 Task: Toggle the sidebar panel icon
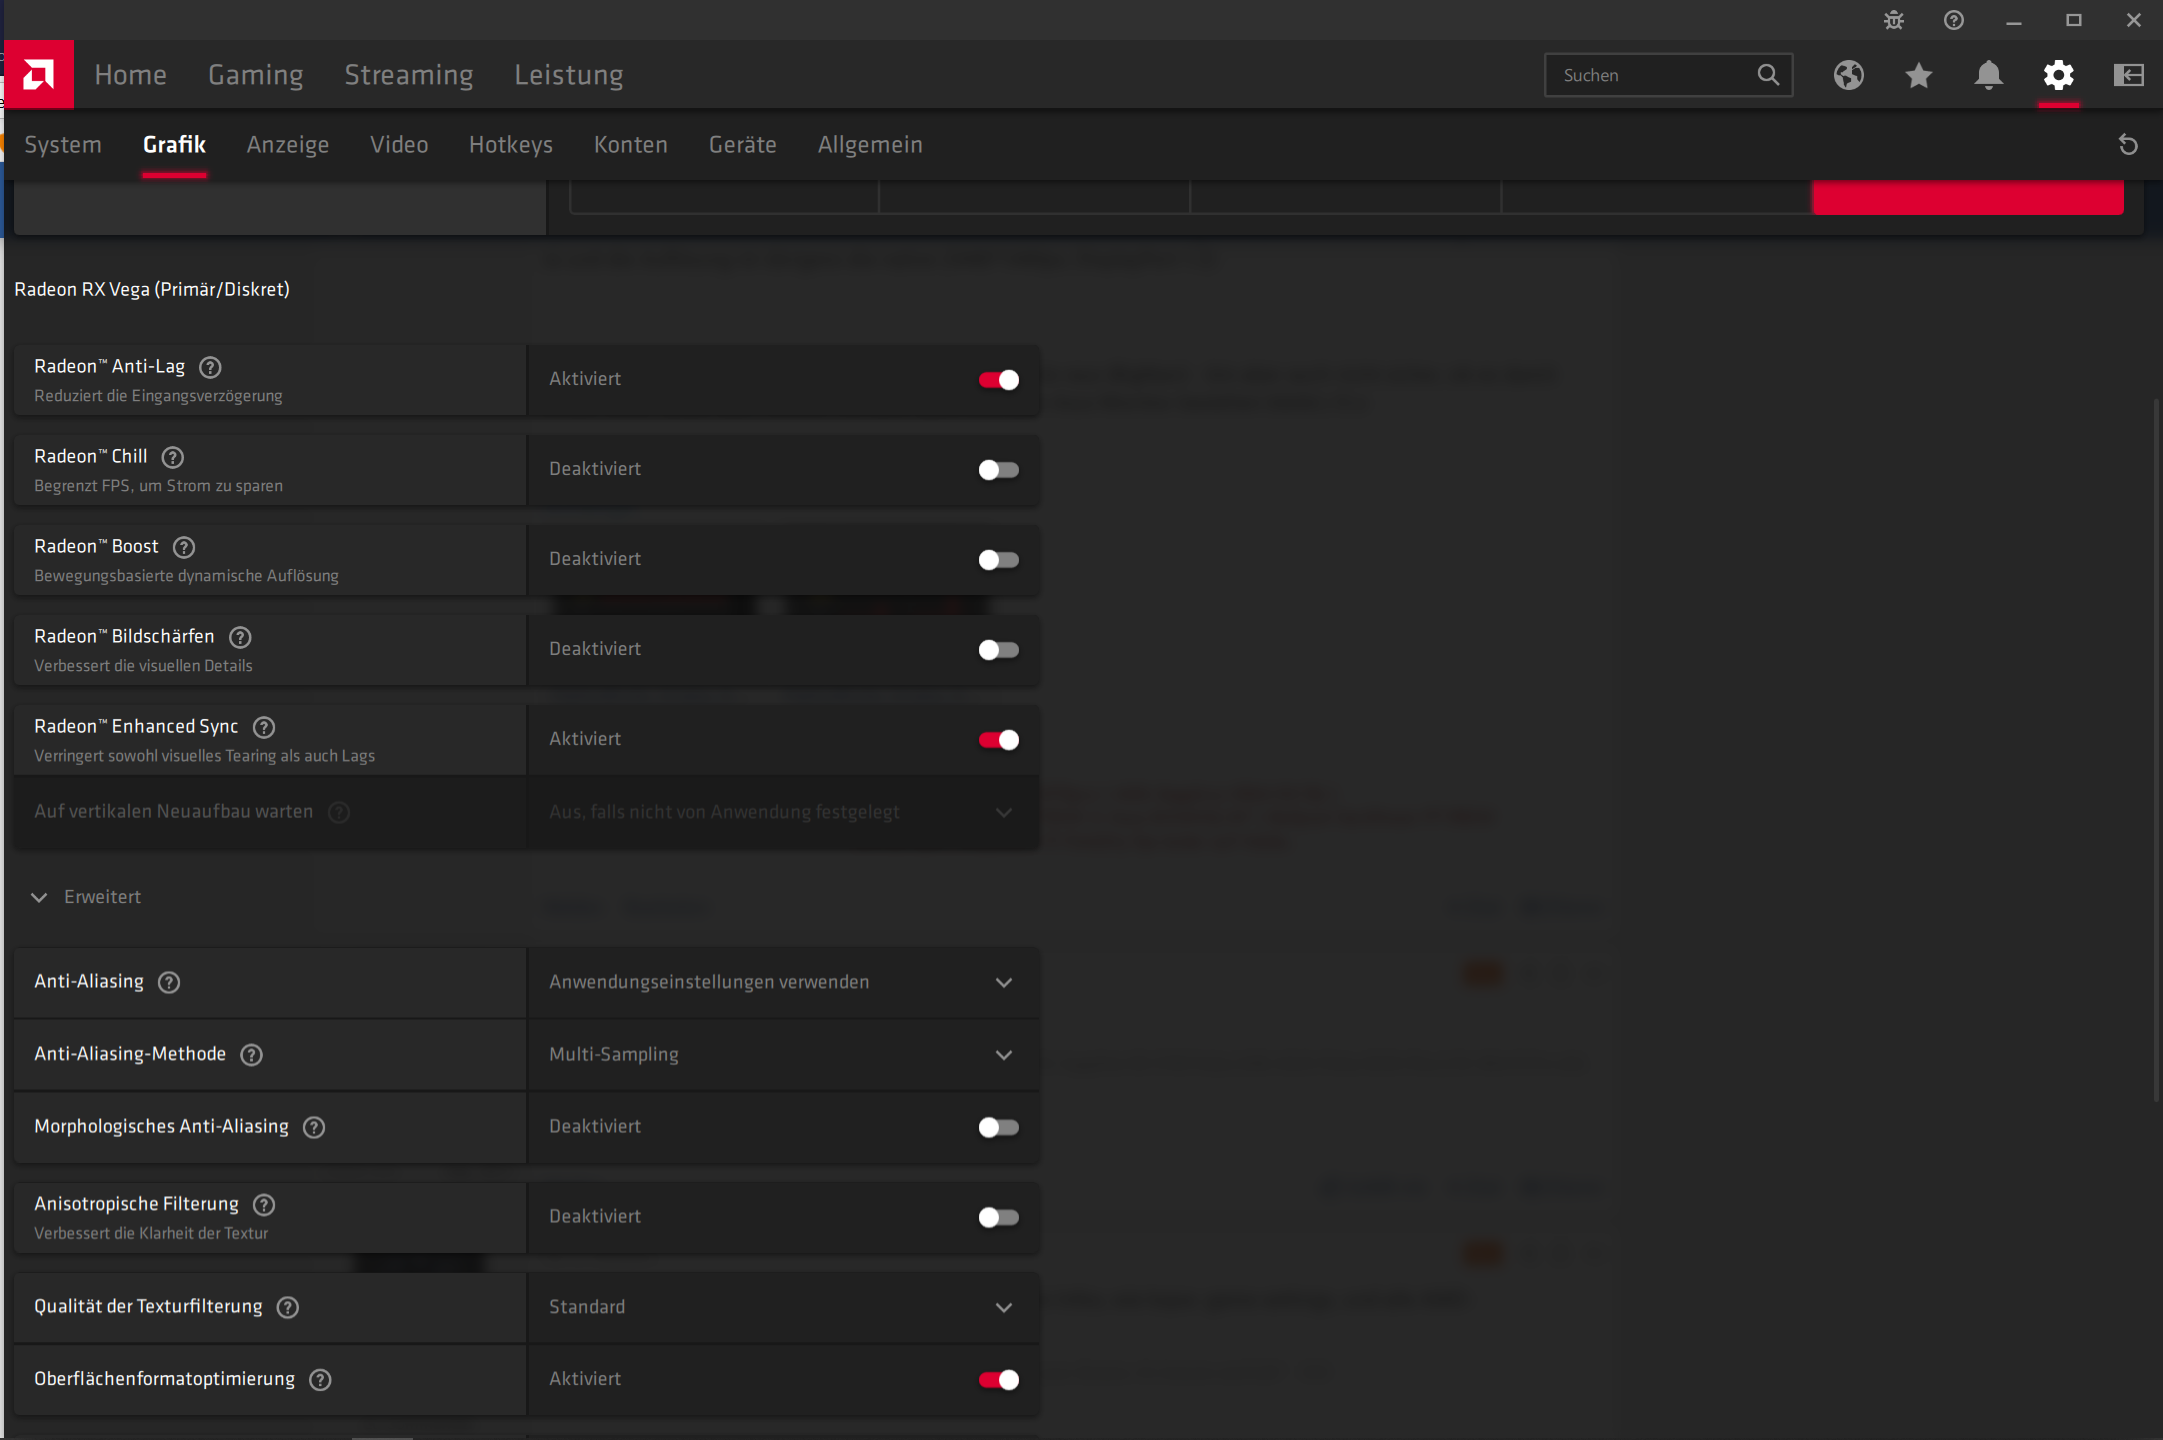pos(2128,75)
